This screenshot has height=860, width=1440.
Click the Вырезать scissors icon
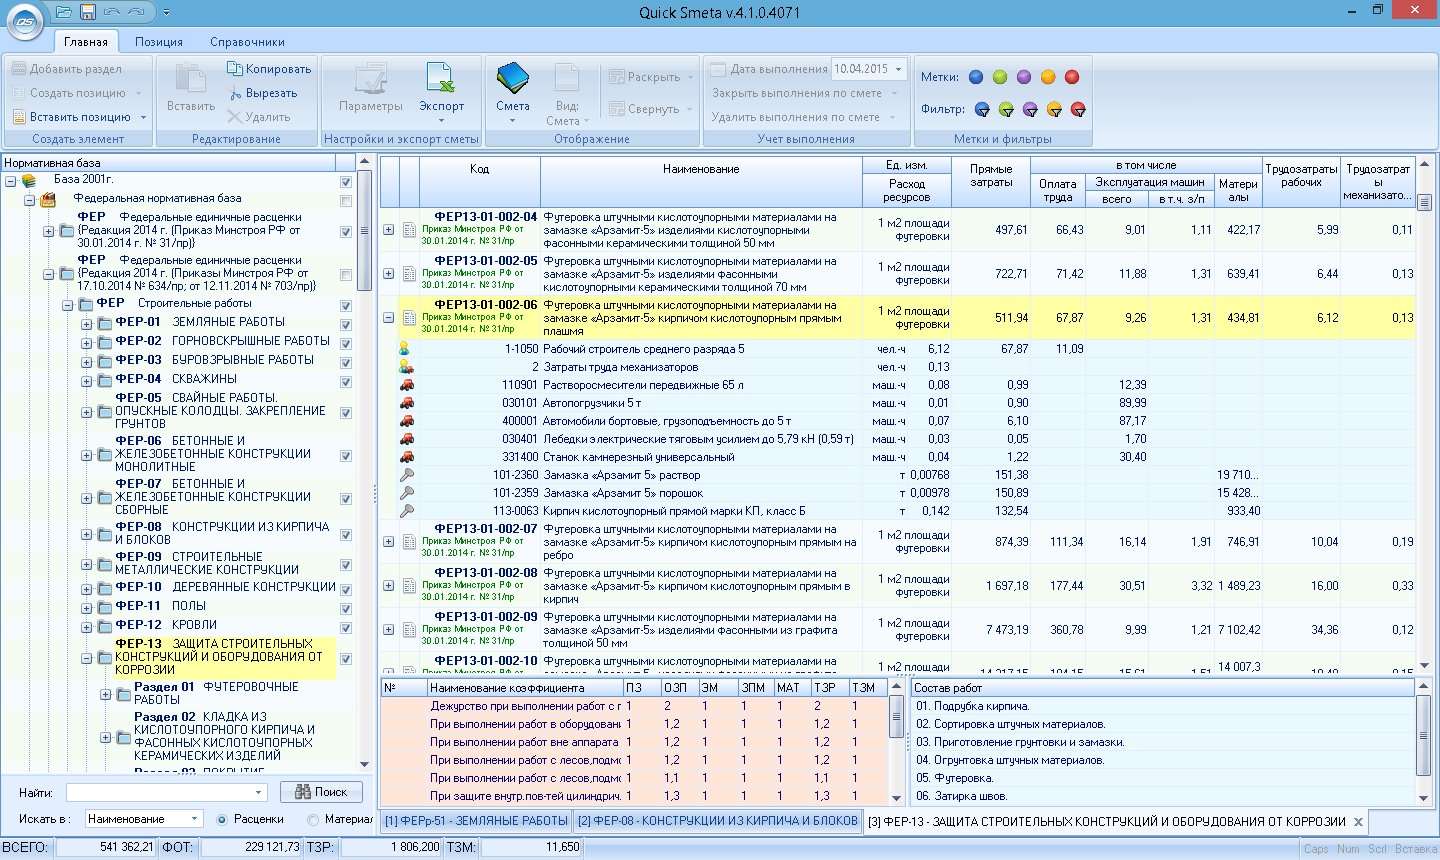(x=235, y=93)
